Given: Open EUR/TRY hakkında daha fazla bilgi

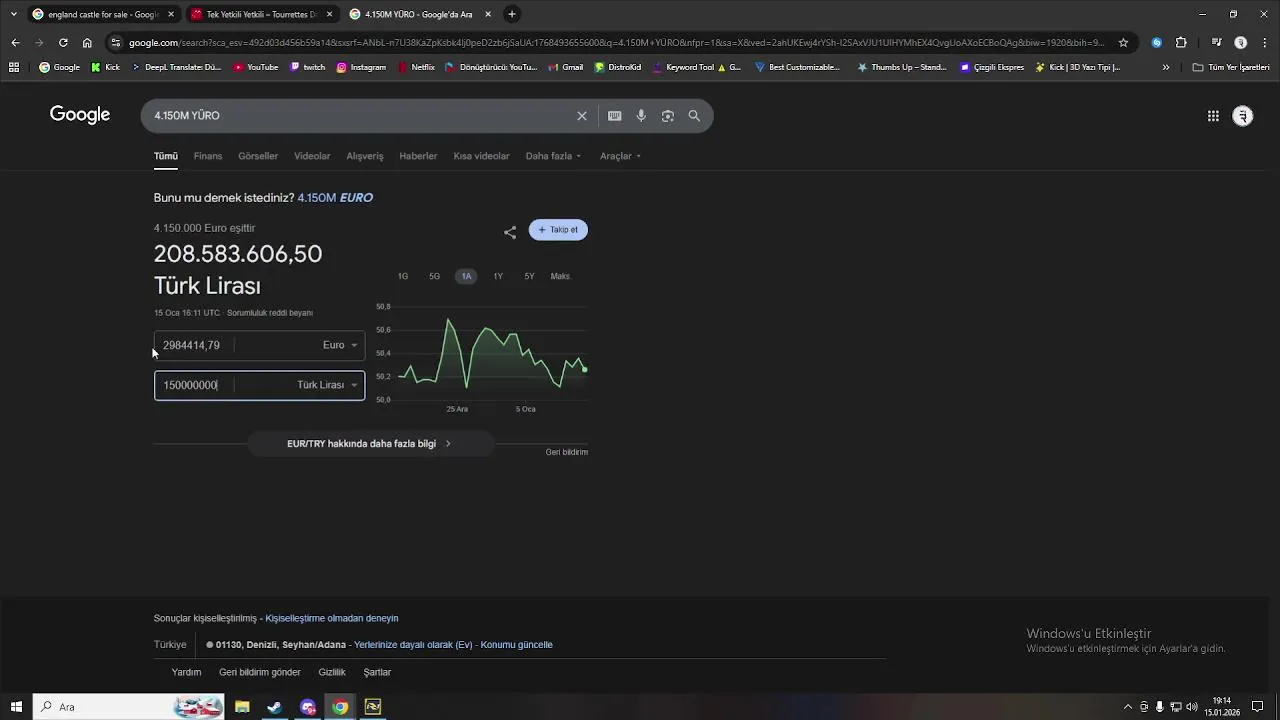Looking at the screenshot, I should [369, 444].
